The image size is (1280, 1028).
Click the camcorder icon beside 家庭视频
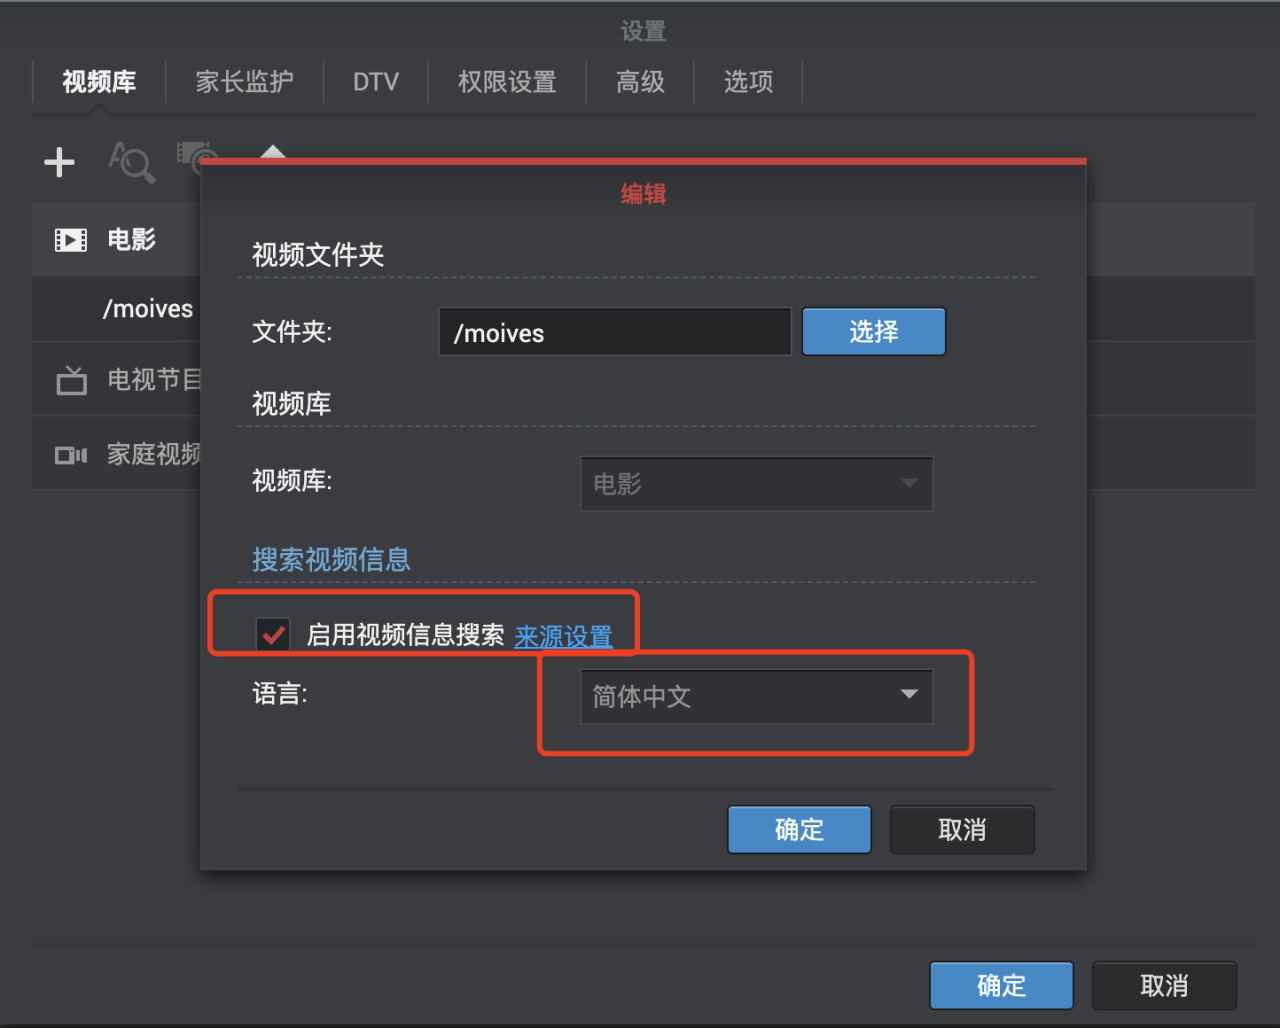70,453
